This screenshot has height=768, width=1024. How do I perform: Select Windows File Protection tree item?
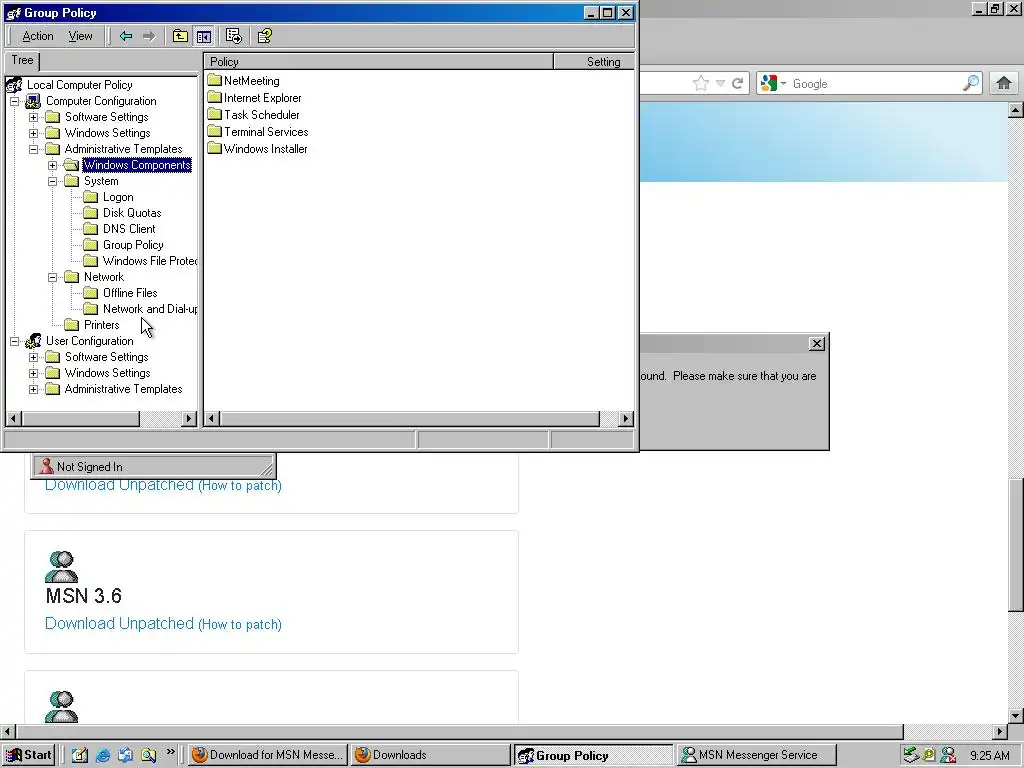tap(150, 261)
